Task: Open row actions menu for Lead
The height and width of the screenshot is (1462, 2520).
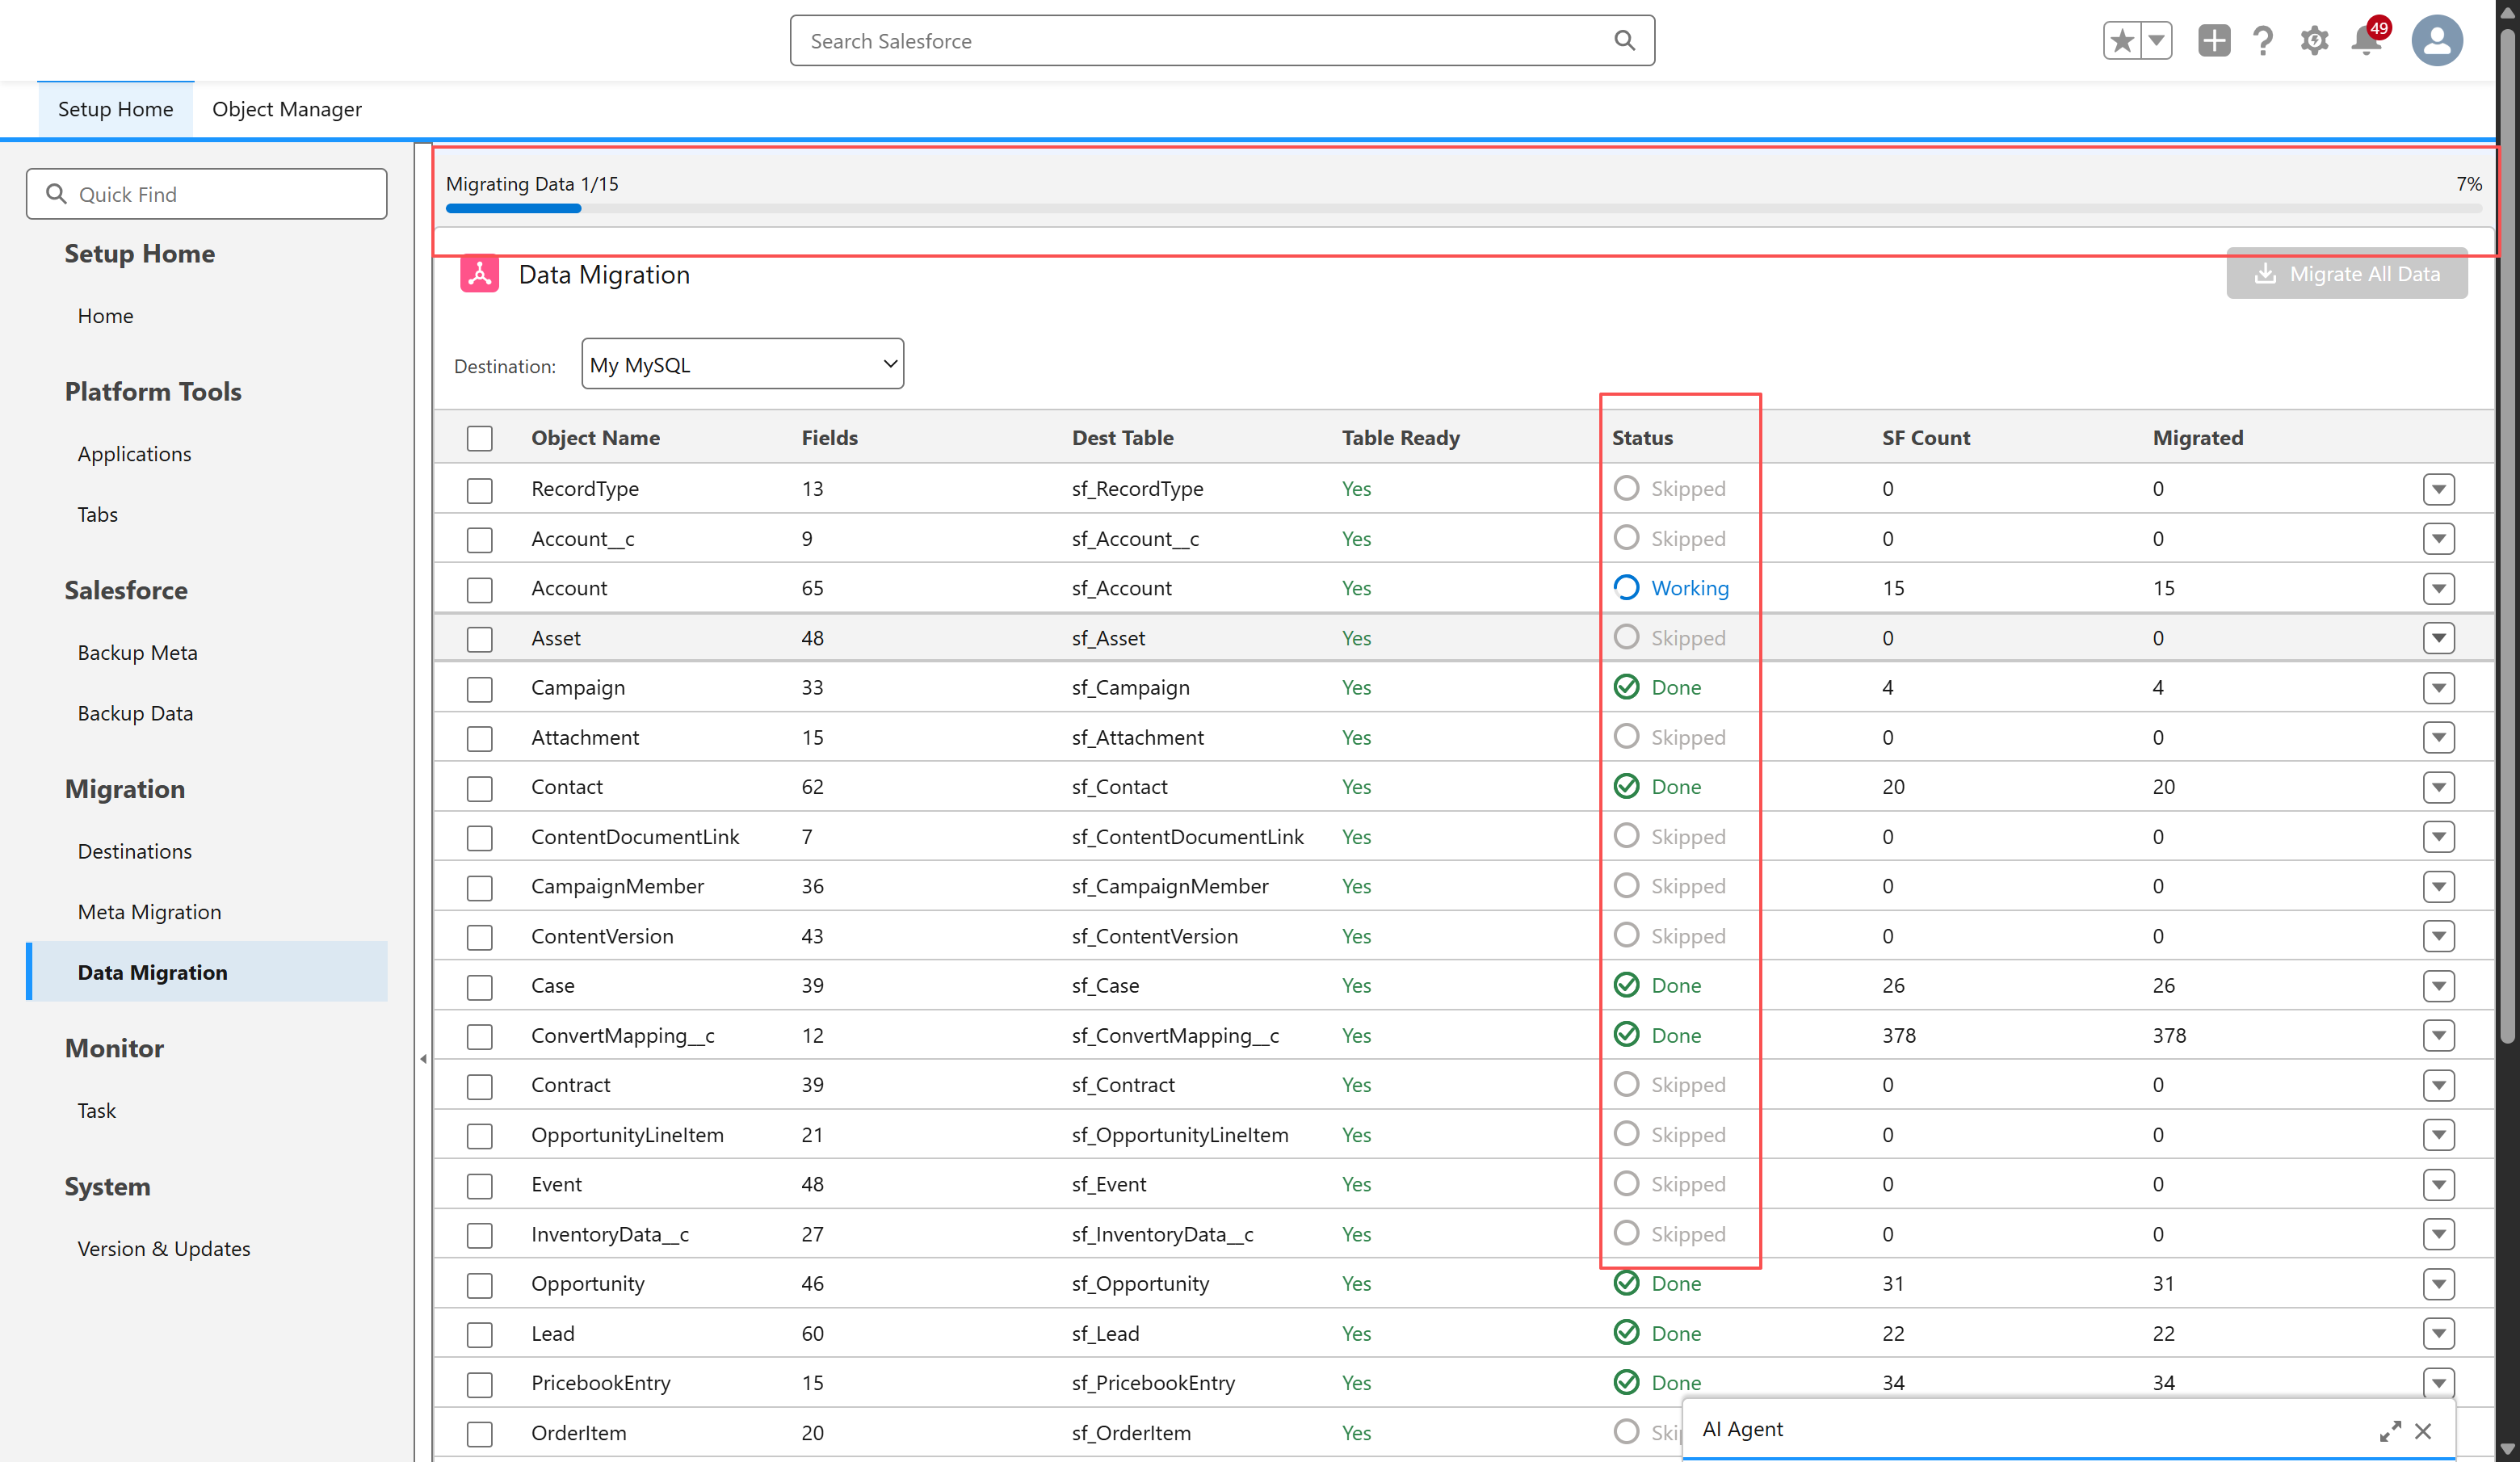Action: tap(2438, 1333)
